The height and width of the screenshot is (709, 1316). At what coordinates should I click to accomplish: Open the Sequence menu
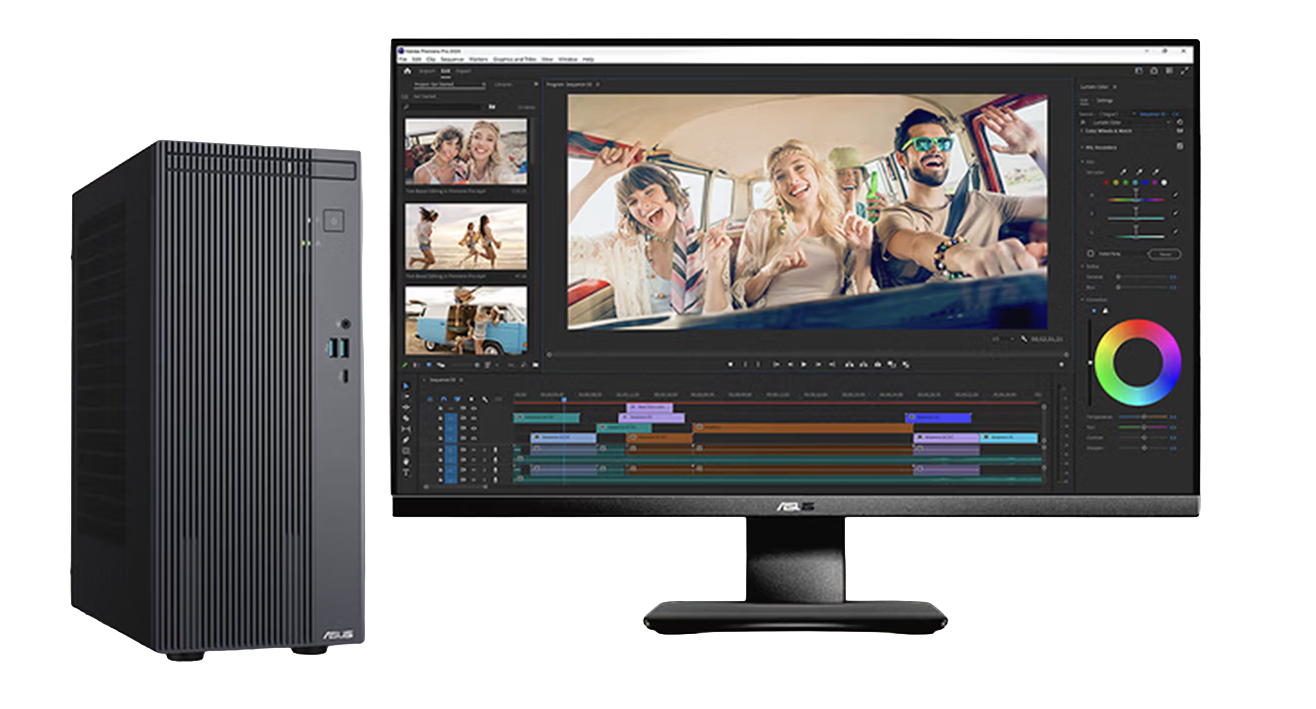452,60
